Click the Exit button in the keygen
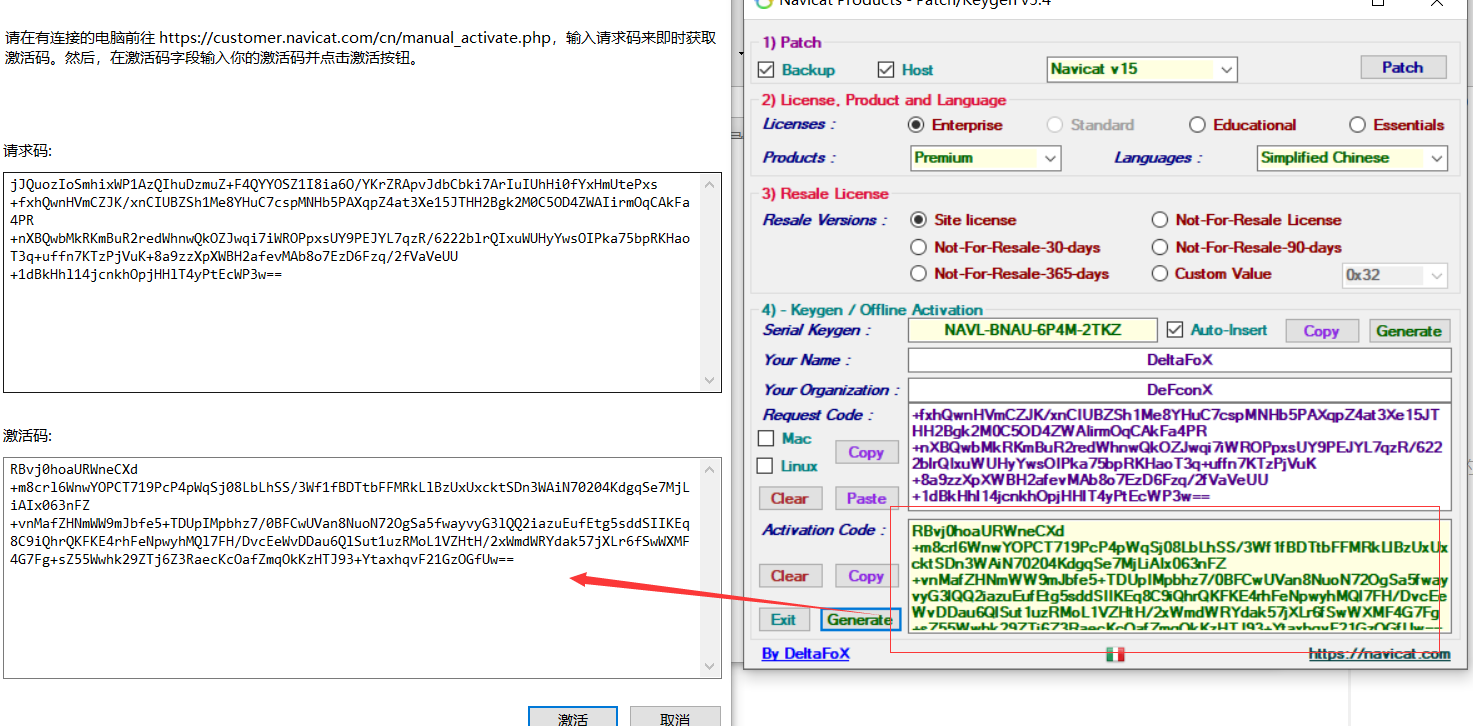 coord(784,620)
